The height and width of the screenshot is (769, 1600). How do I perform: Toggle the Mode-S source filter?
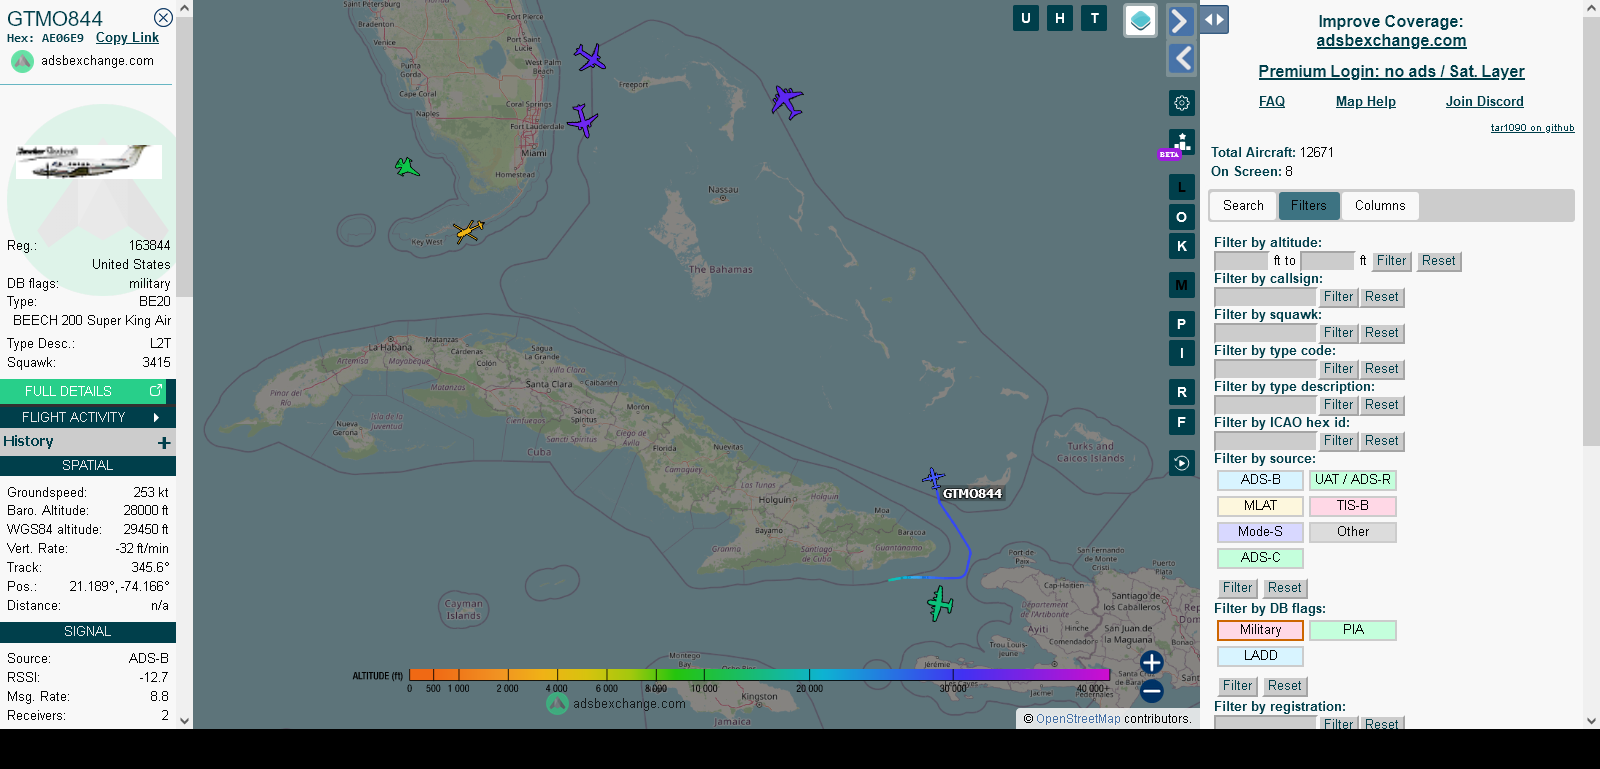click(x=1260, y=532)
